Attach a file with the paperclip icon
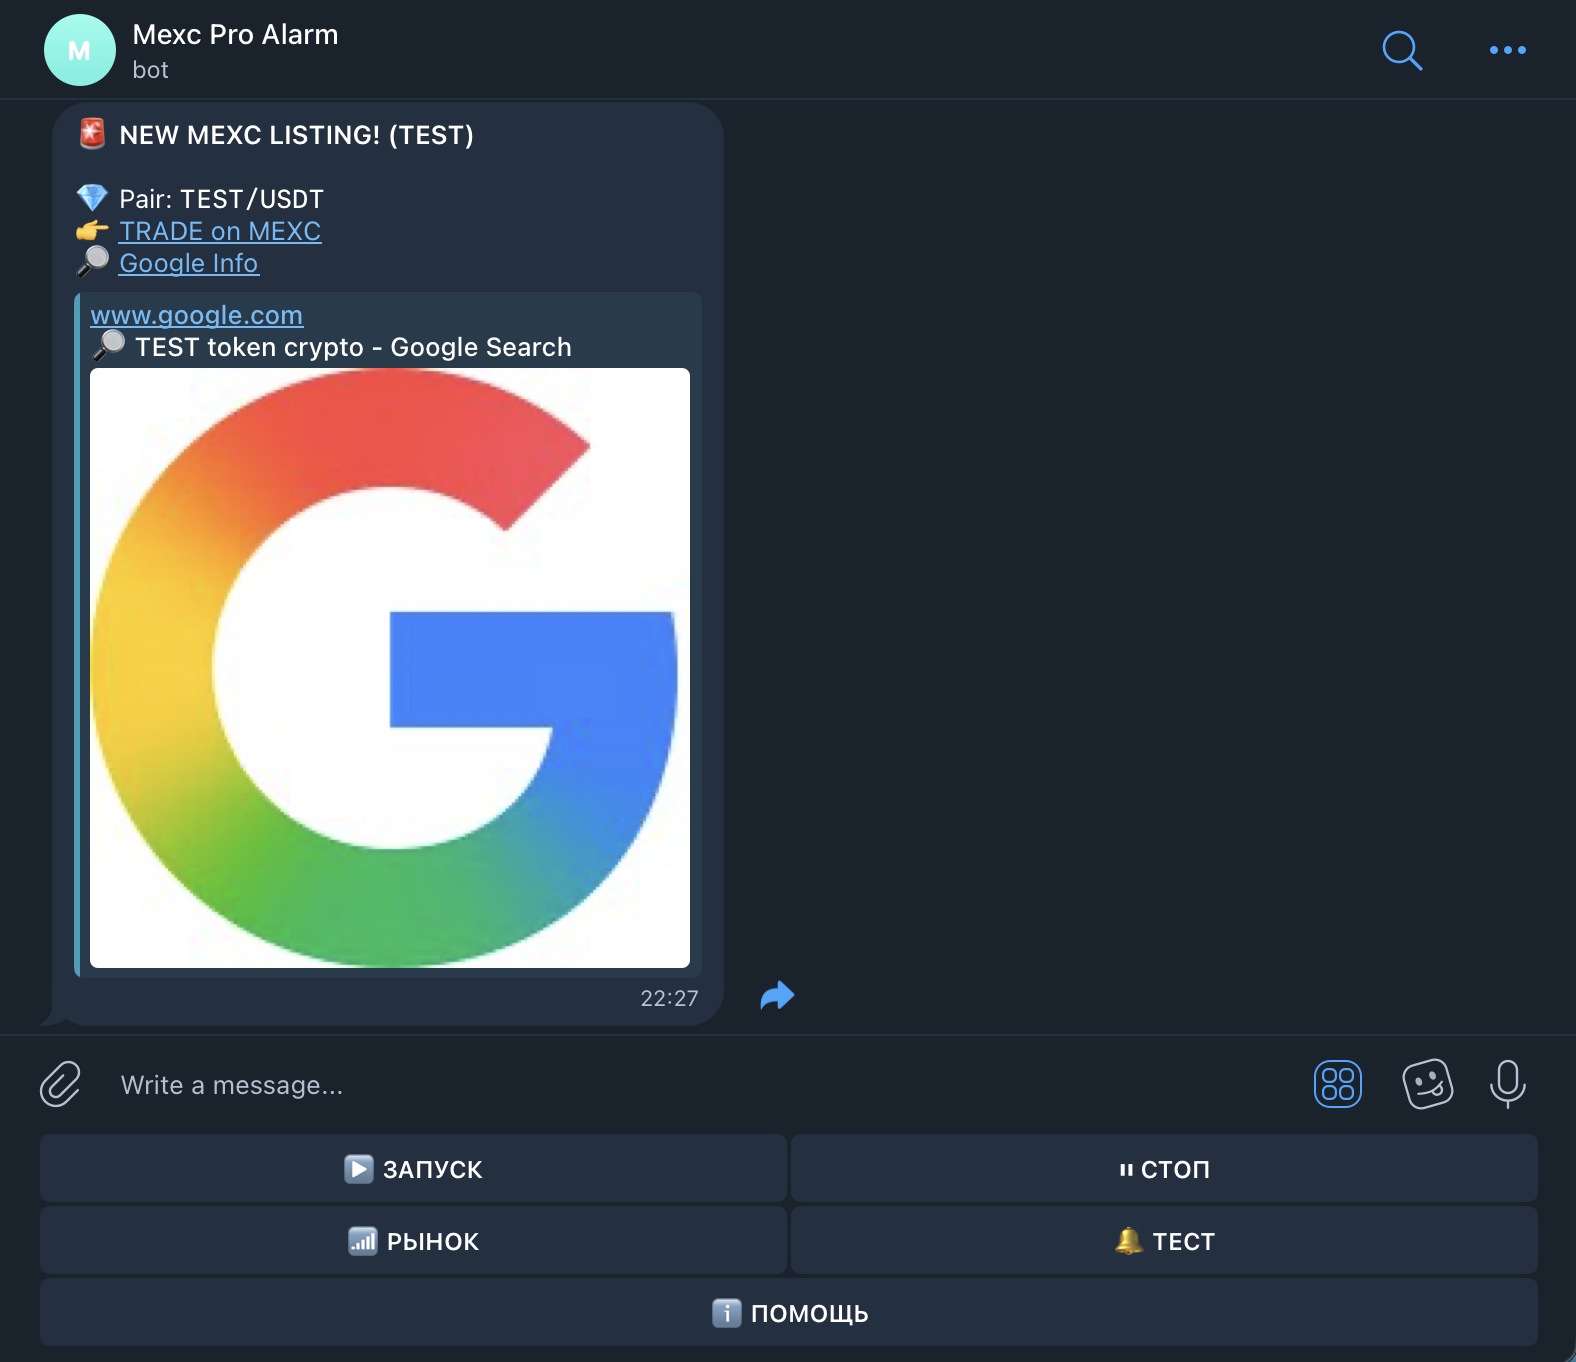This screenshot has width=1576, height=1362. point(60,1084)
